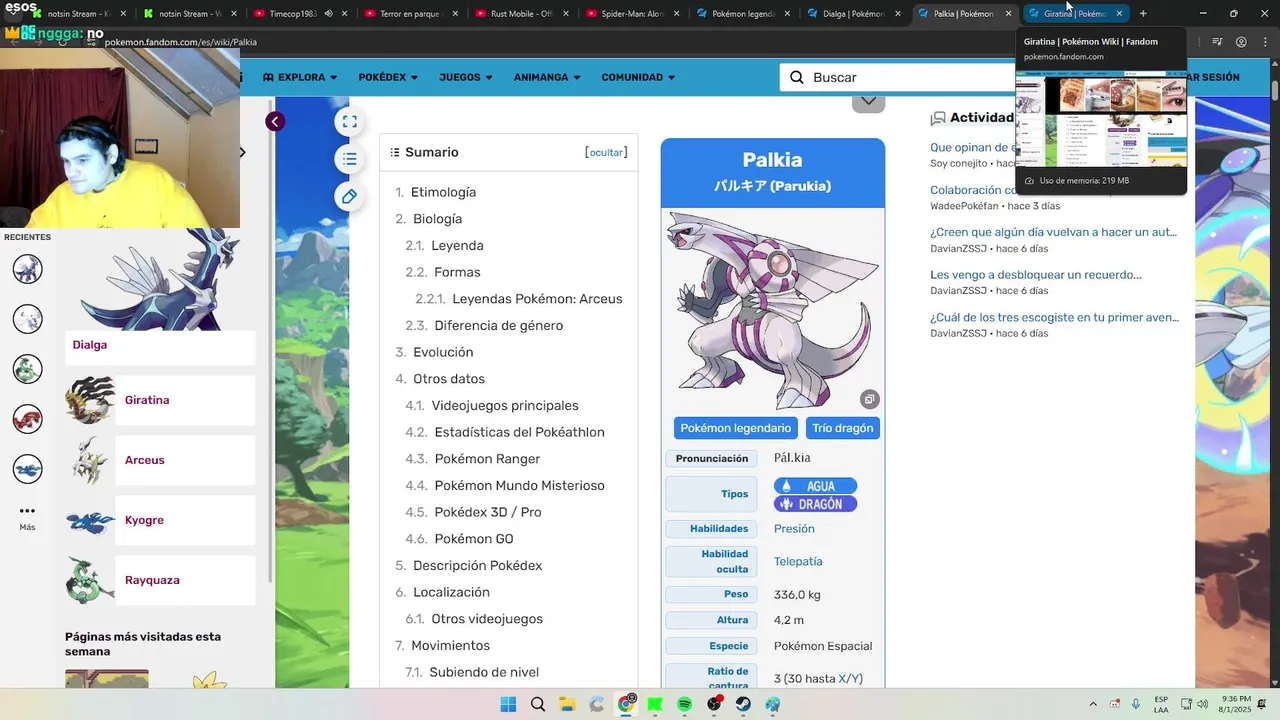This screenshot has height=720, width=1280.
Task: Open the table of contents list icon
Action: click(x=349, y=159)
